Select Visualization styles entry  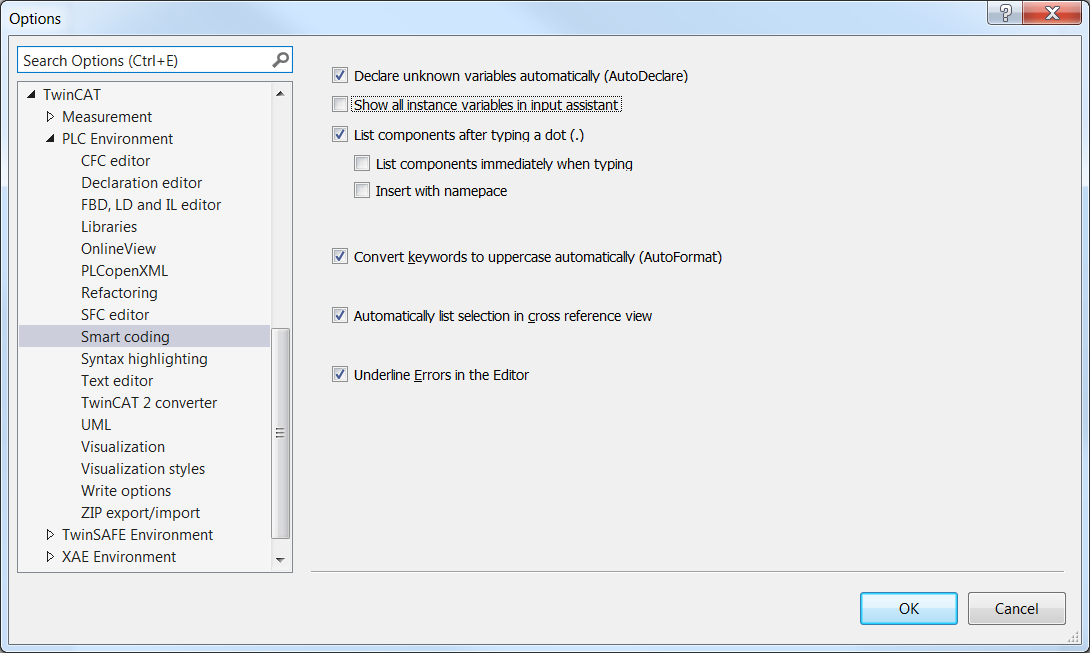click(x=143, y=469)
